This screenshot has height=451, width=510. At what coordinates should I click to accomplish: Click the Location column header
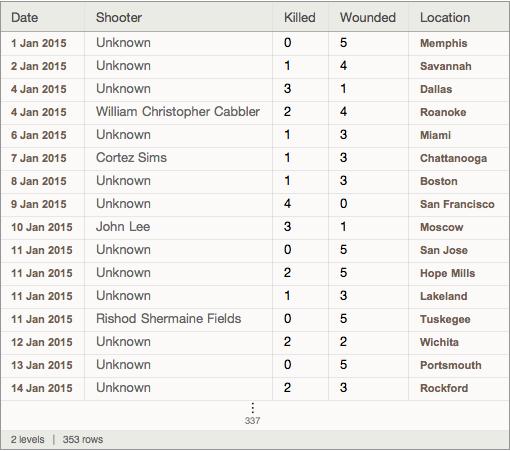[445, 17]
